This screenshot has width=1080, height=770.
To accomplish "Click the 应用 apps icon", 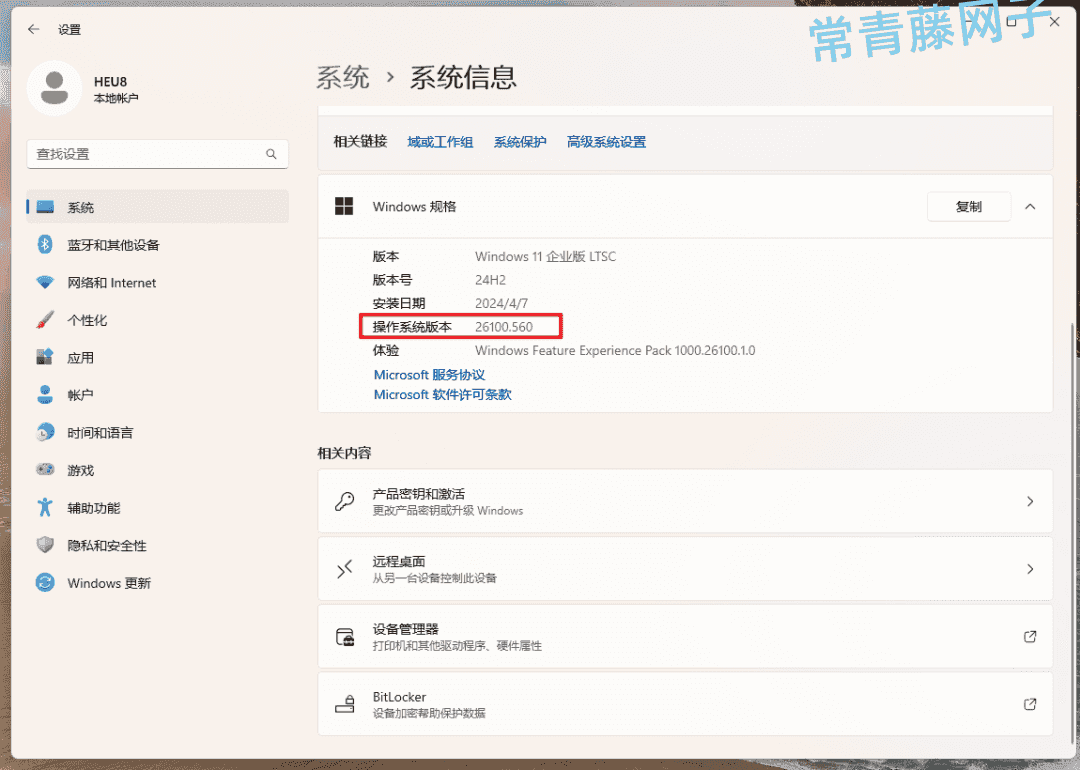I will pyautogui.click(x=45, y=357).
